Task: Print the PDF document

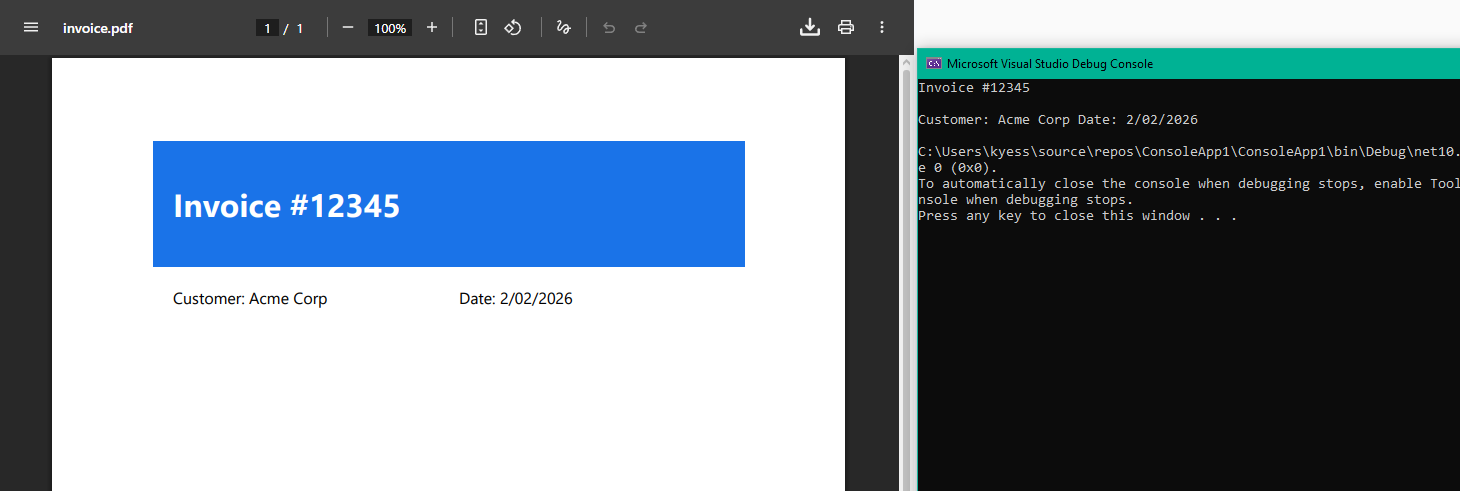Action: (x=846, y=27)
